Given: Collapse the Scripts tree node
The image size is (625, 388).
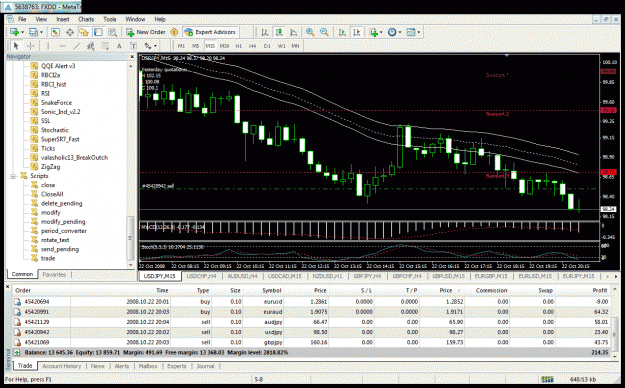Looking at the screenshot, I should click(13, 176).
